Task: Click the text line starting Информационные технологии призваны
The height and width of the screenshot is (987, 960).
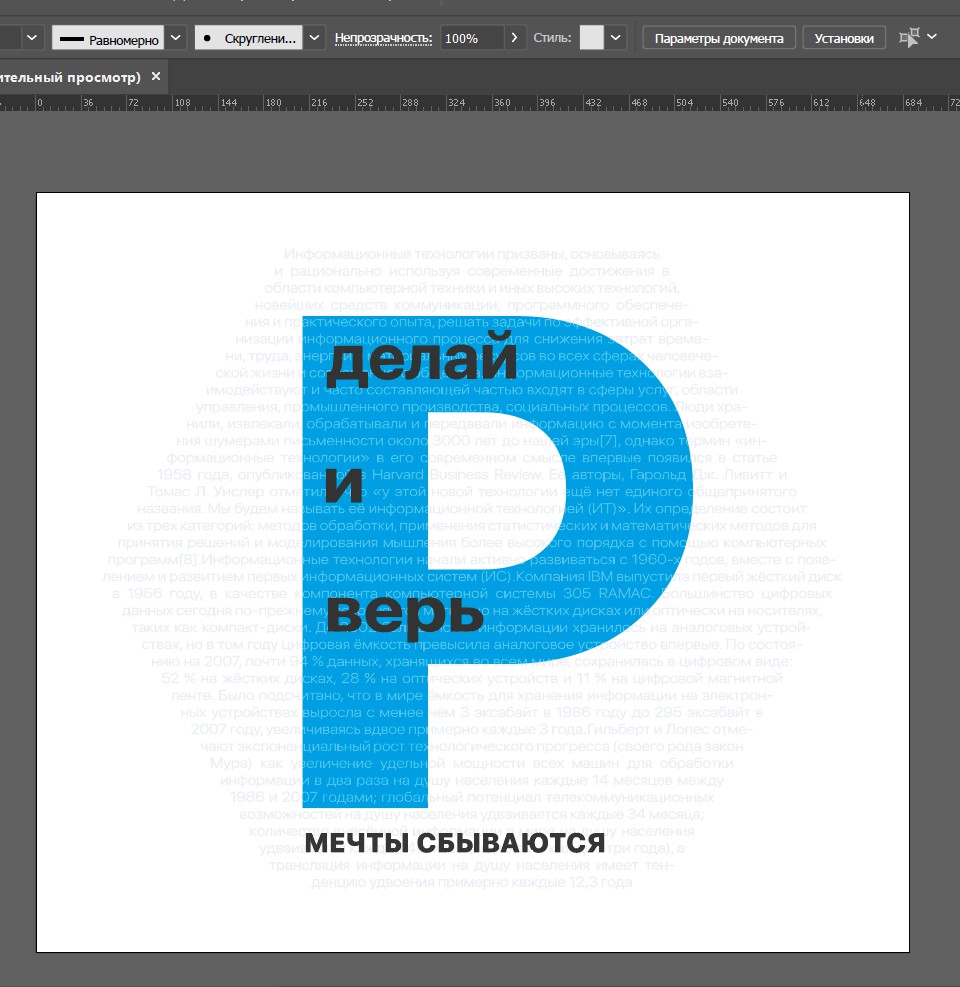Action: (x=472, y=254)
